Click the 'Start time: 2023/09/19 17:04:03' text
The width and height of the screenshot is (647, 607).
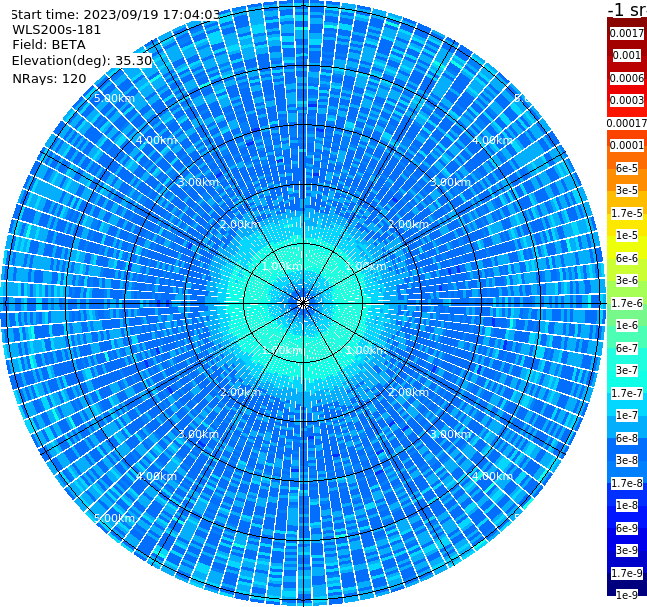pyautogui.click(x=116, y=15)
